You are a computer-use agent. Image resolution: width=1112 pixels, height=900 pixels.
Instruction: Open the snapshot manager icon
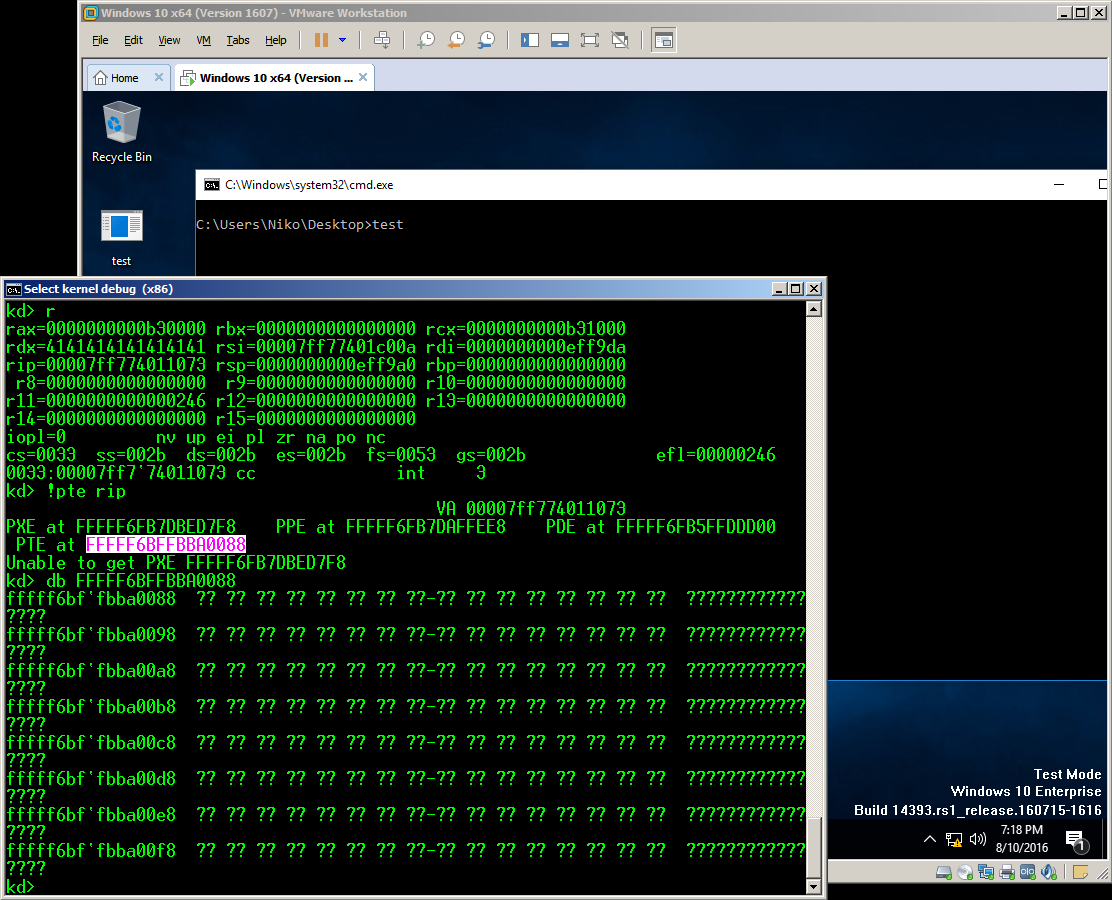coord(486,40)
